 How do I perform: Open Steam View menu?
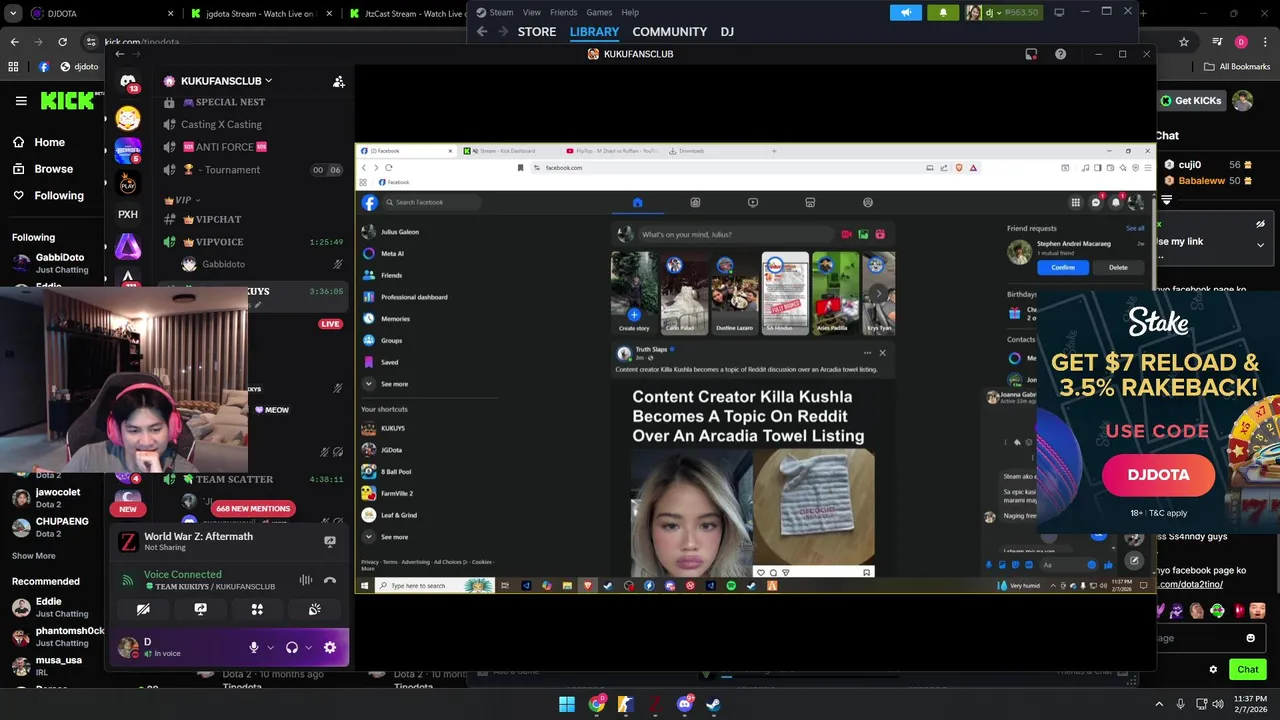click(532, 12)
